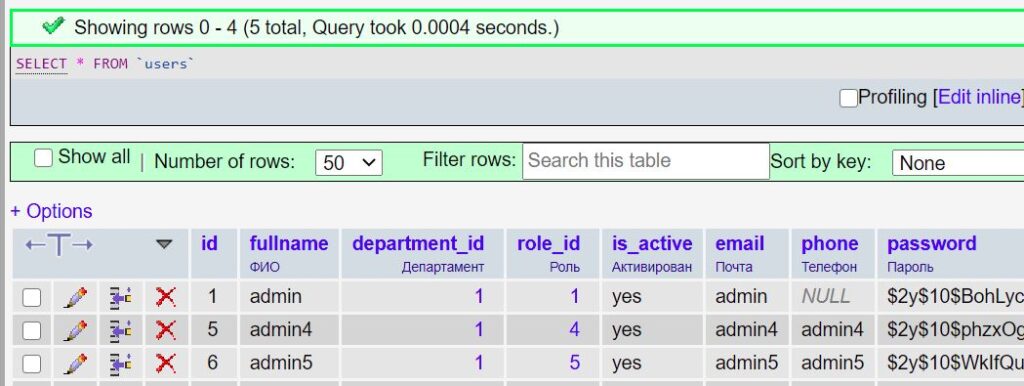The width and height of the screenshot is (1024, 386).
Task: Sort by the fullname column header
Action: pyautogui.click(x=289, y=244)
